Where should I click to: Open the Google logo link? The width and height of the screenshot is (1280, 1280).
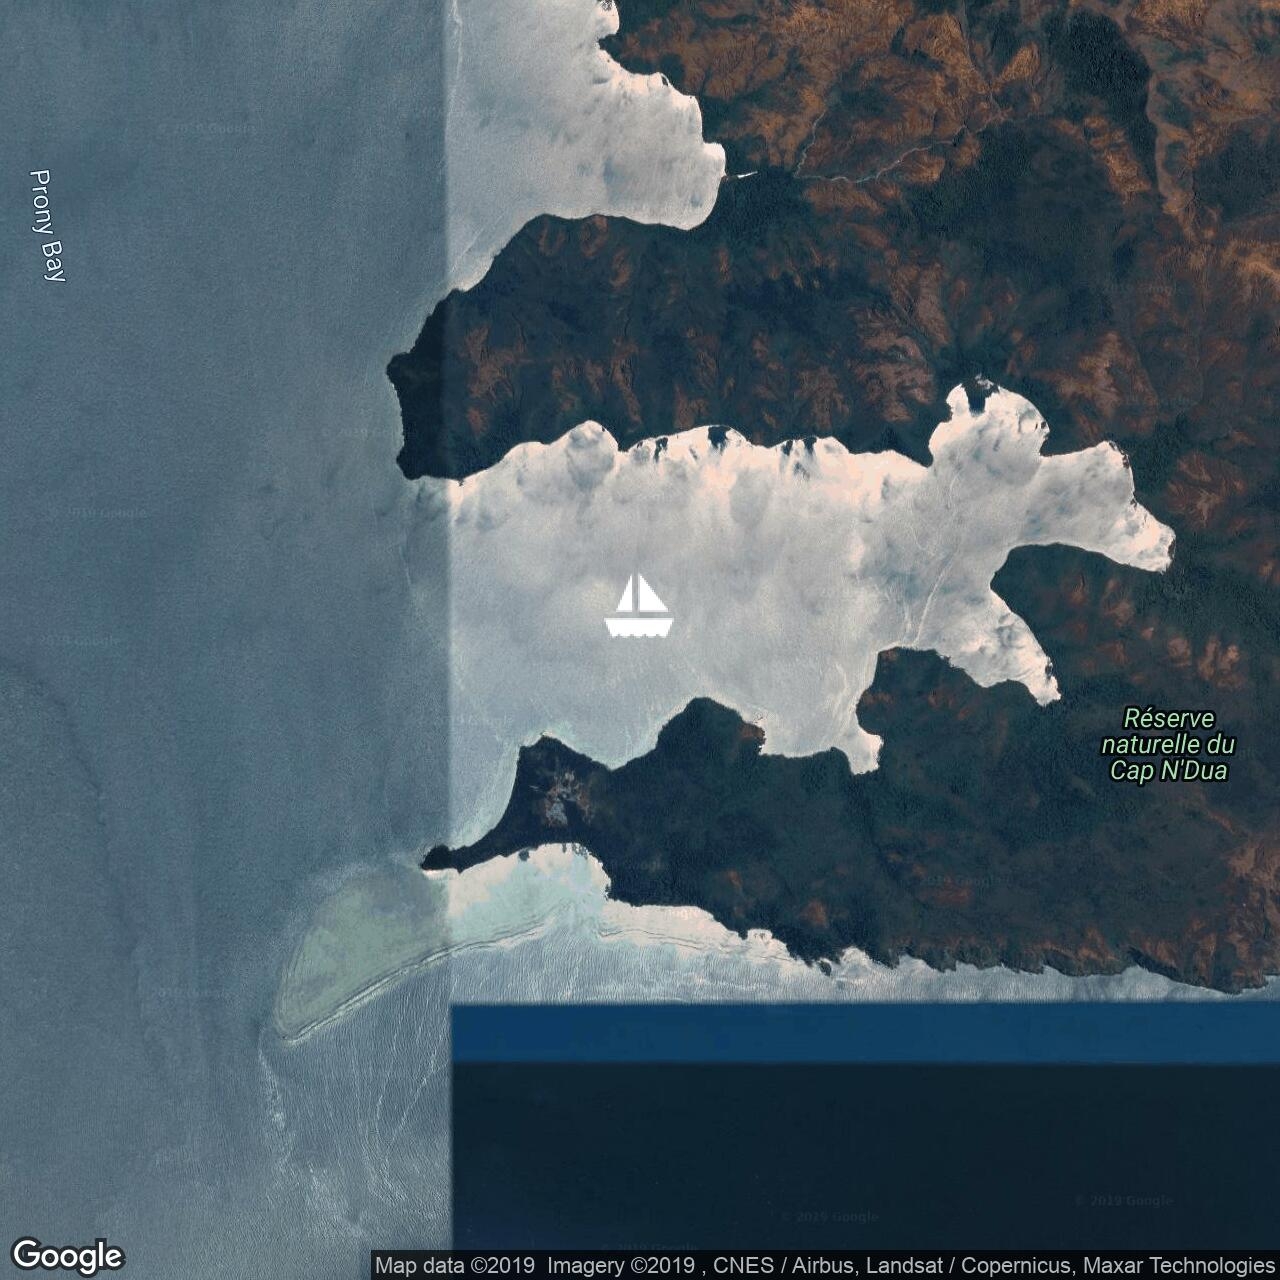tap(67, 1255)
